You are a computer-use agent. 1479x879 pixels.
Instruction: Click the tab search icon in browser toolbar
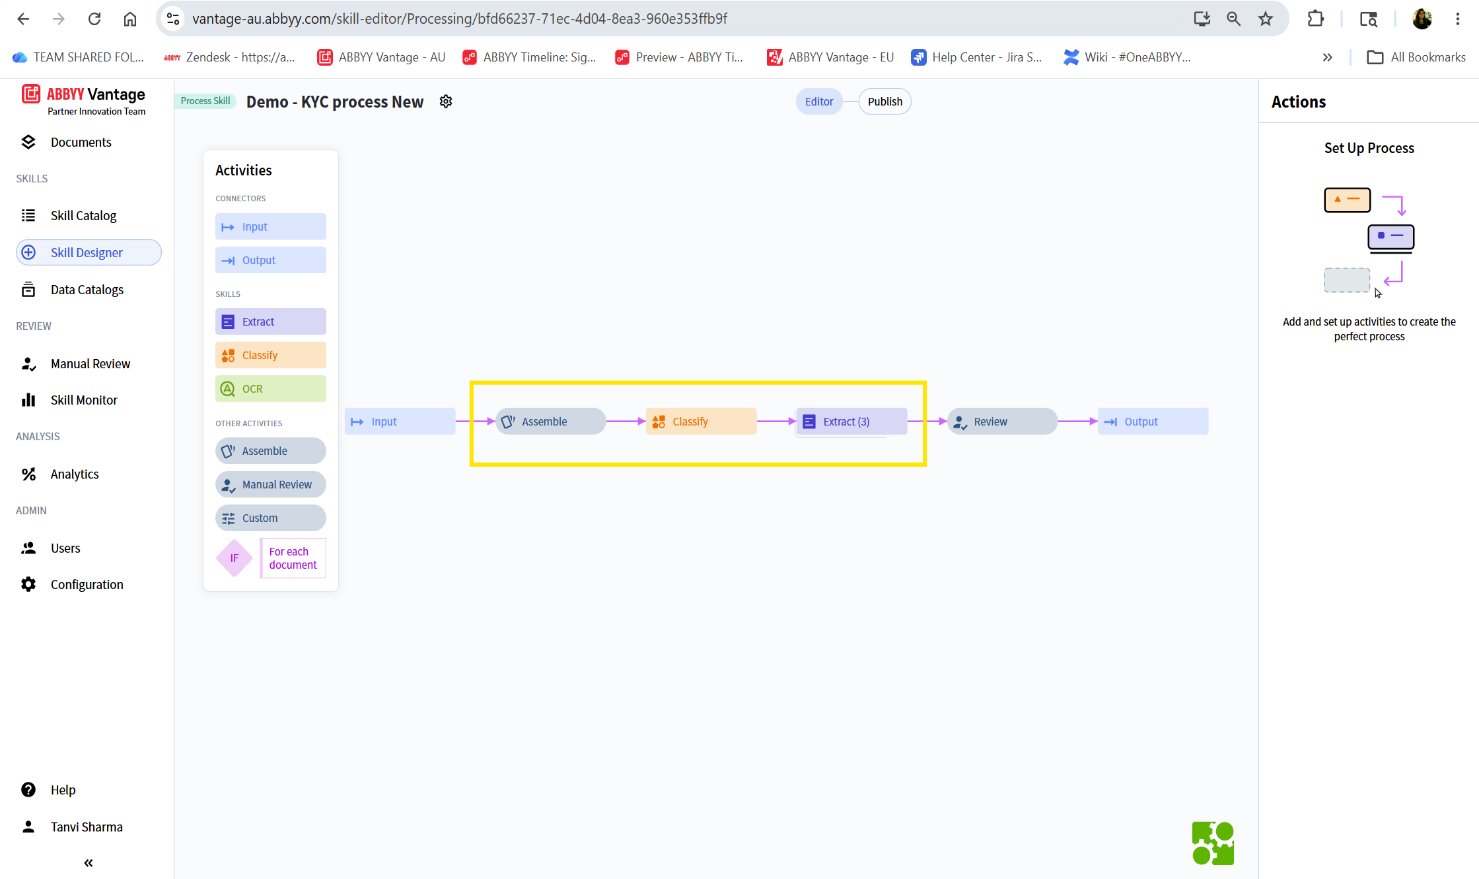[x=1369, y=18]
